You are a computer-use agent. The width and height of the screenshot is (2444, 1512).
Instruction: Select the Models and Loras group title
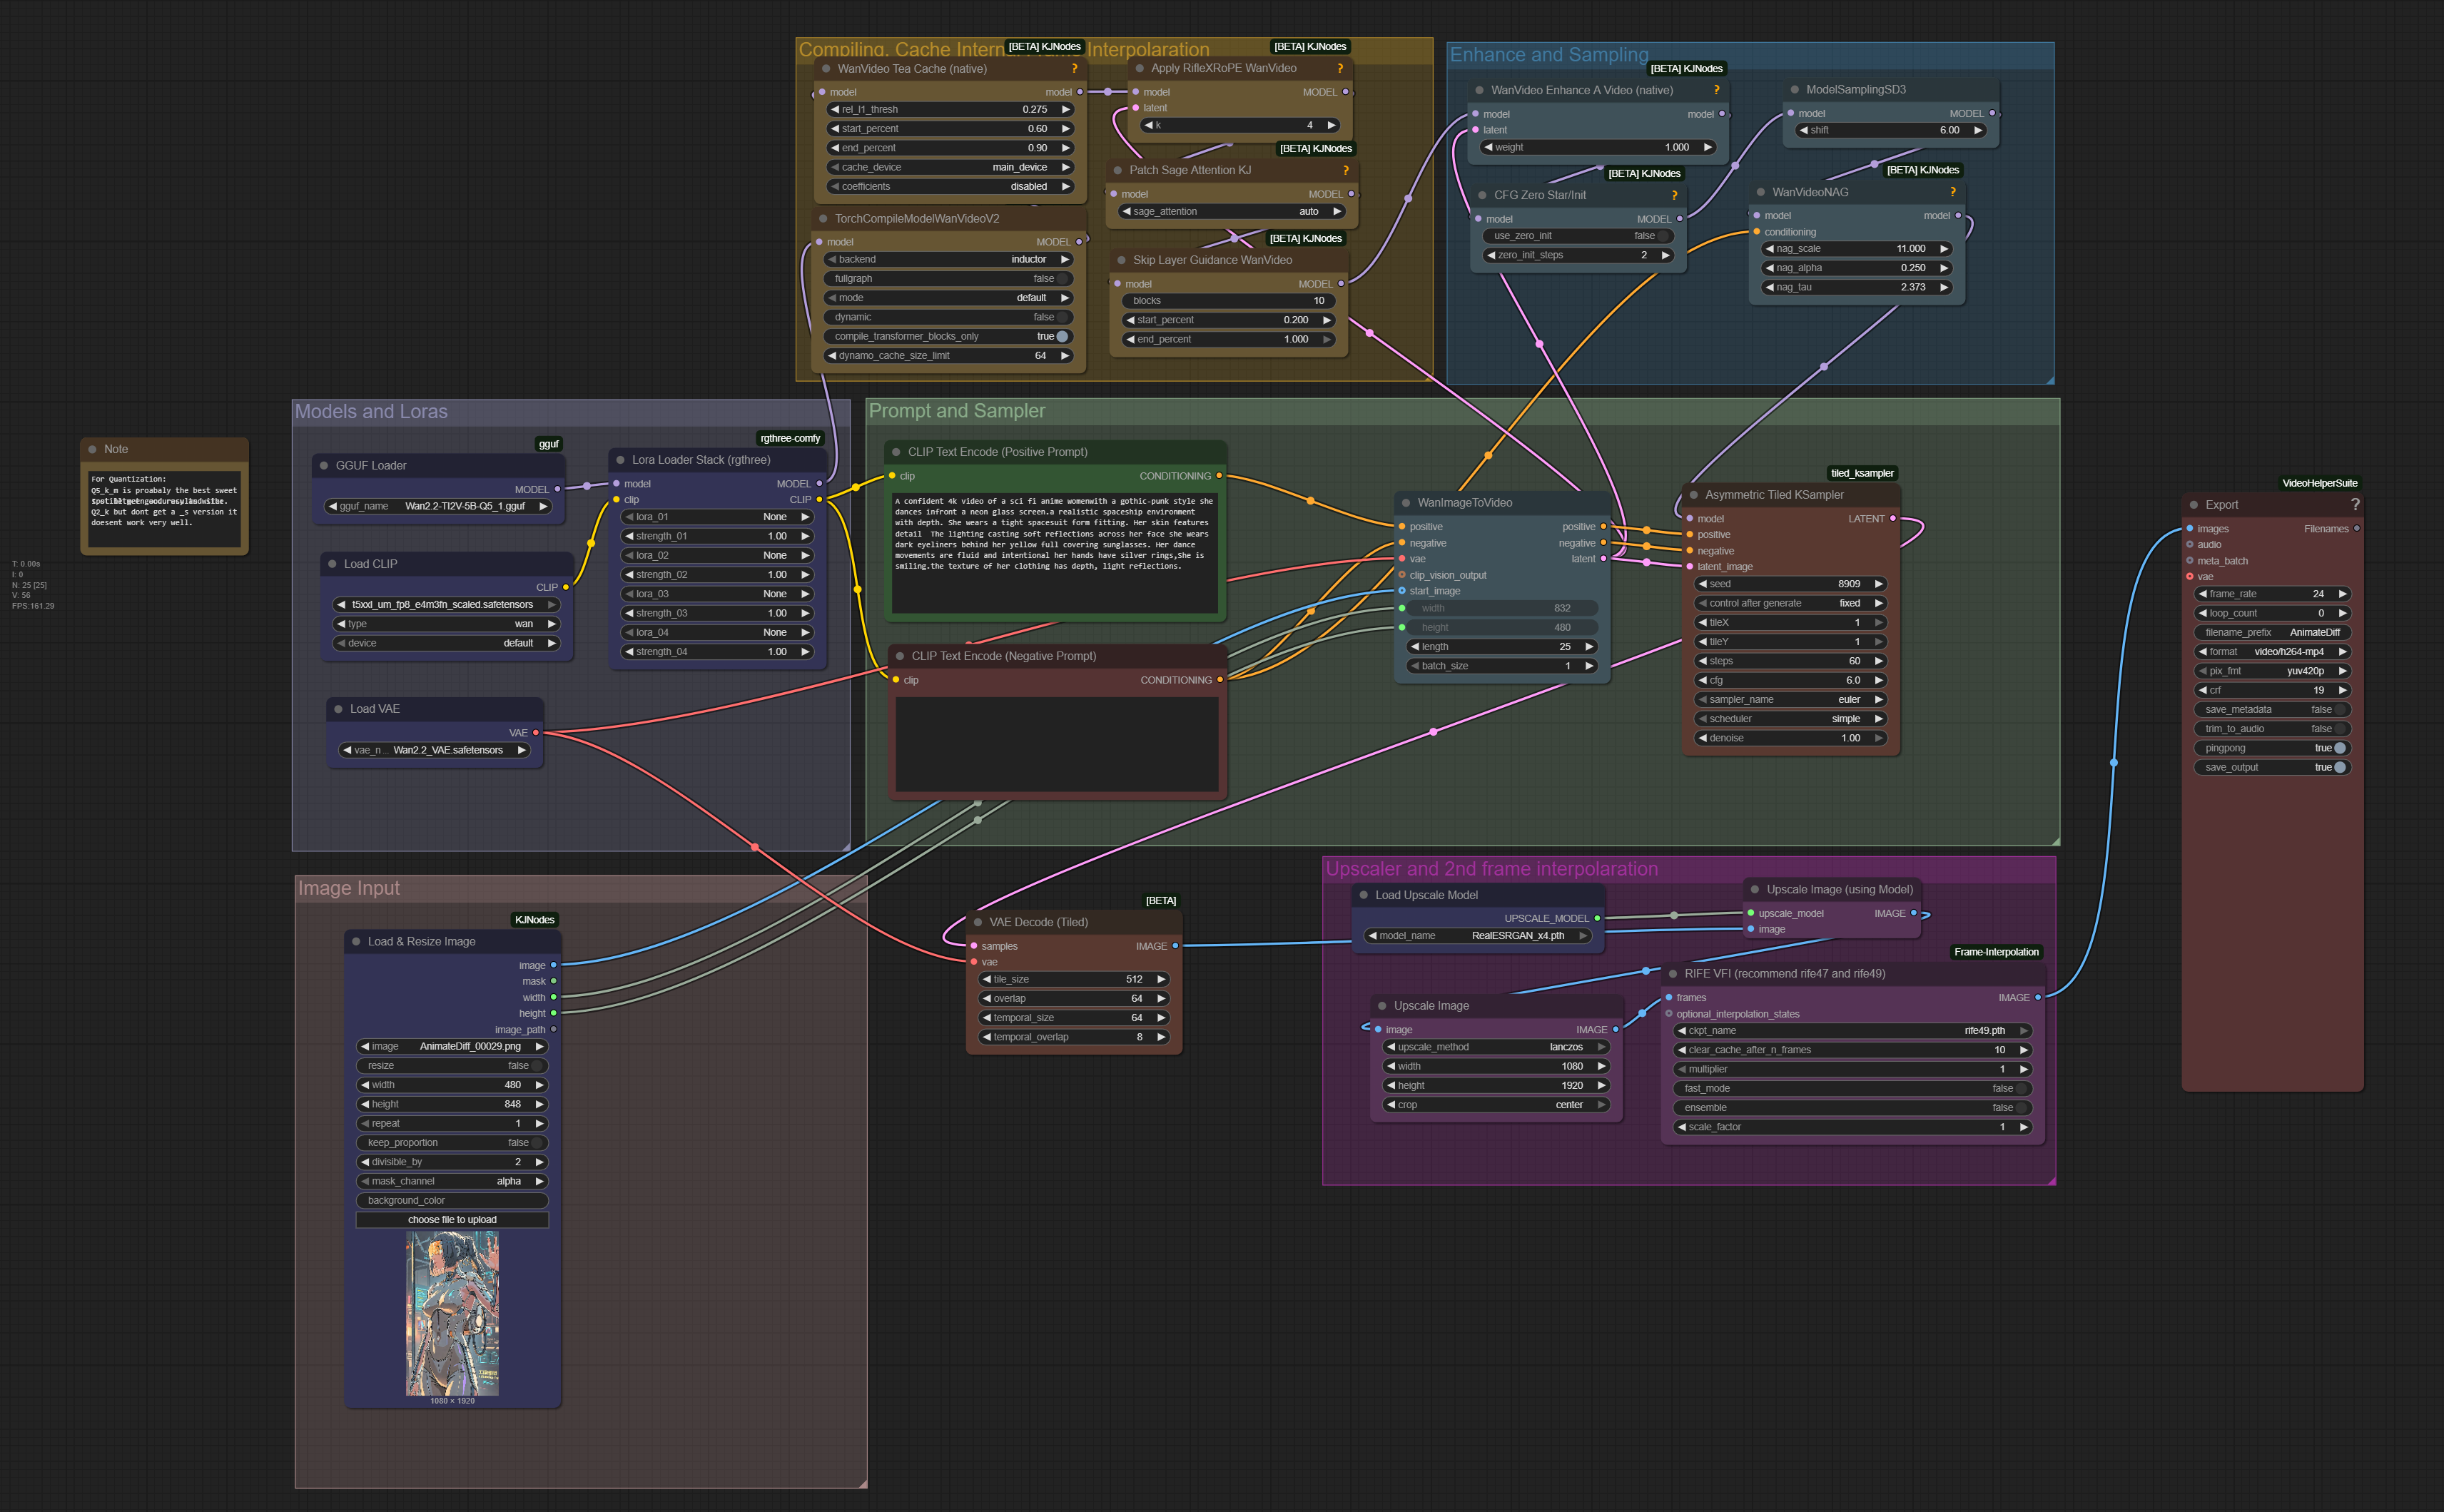tap(371, 412)
